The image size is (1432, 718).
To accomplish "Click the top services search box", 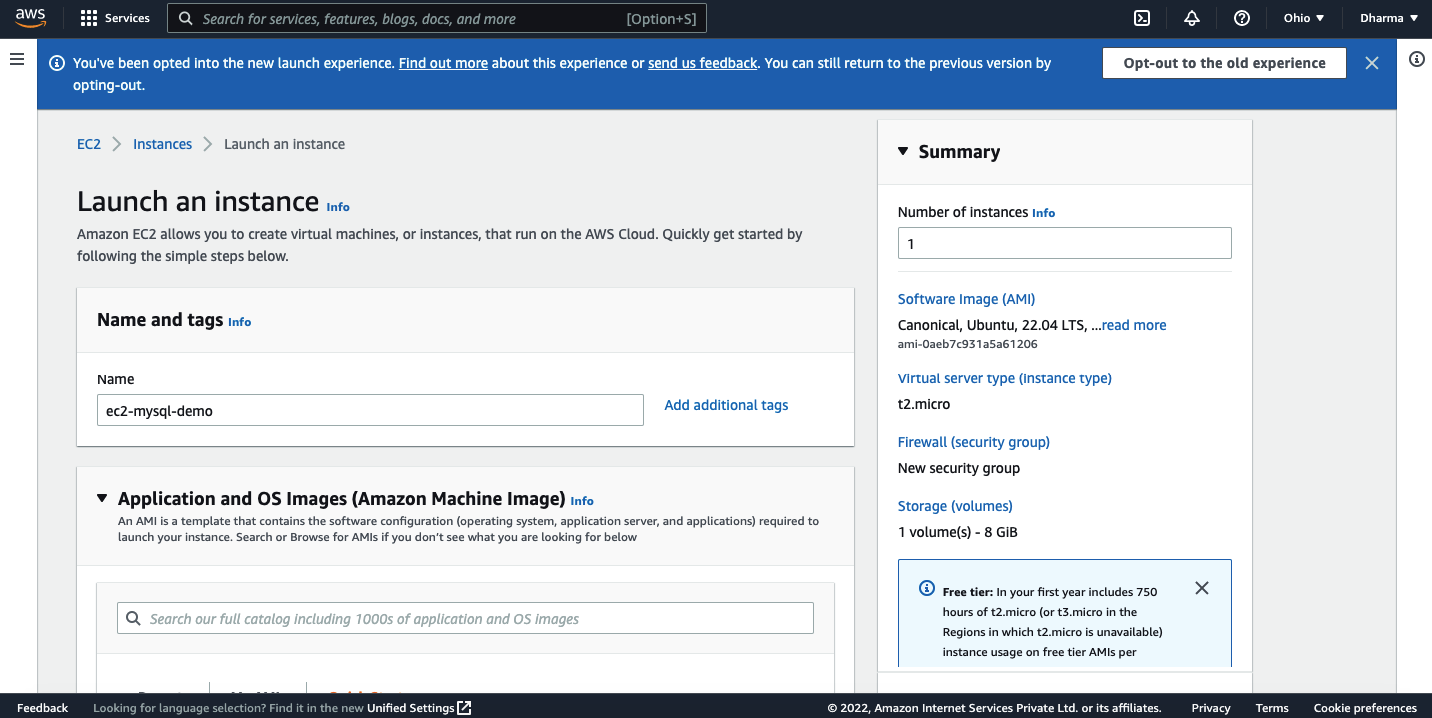I will point(437,18).
